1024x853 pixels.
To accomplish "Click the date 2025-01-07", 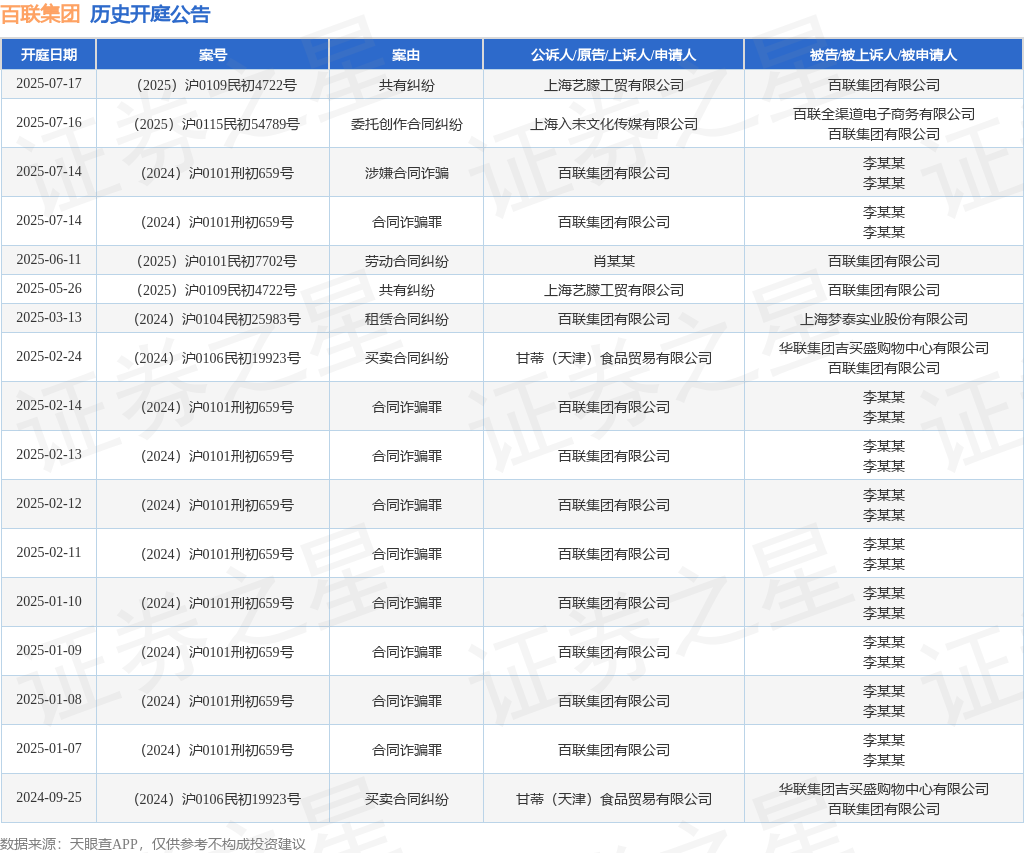I will tap(49, 748).
